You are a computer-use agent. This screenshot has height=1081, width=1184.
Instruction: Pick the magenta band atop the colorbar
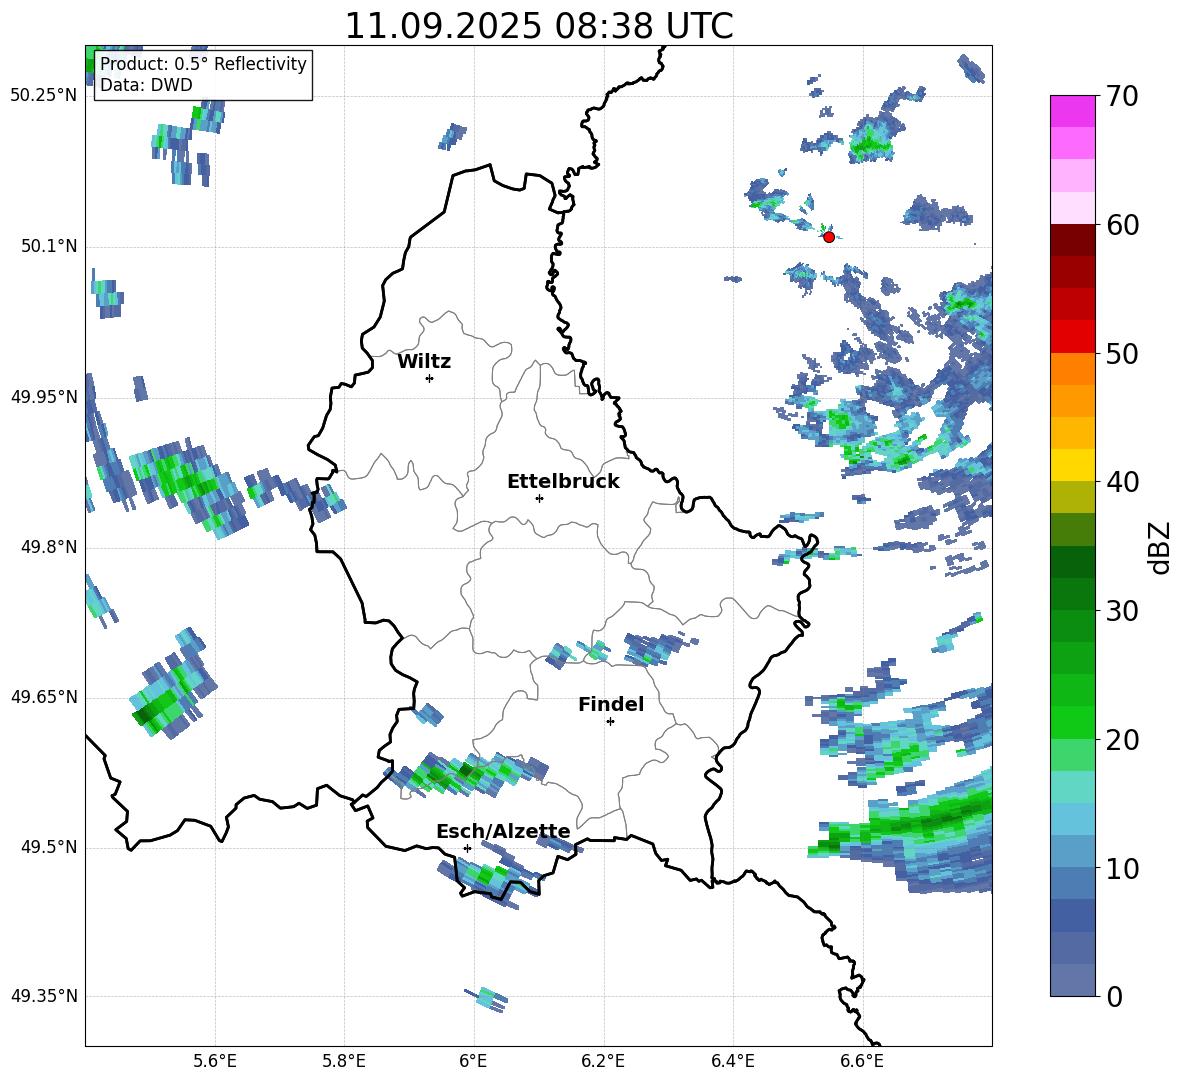(x=1072, y=111)
